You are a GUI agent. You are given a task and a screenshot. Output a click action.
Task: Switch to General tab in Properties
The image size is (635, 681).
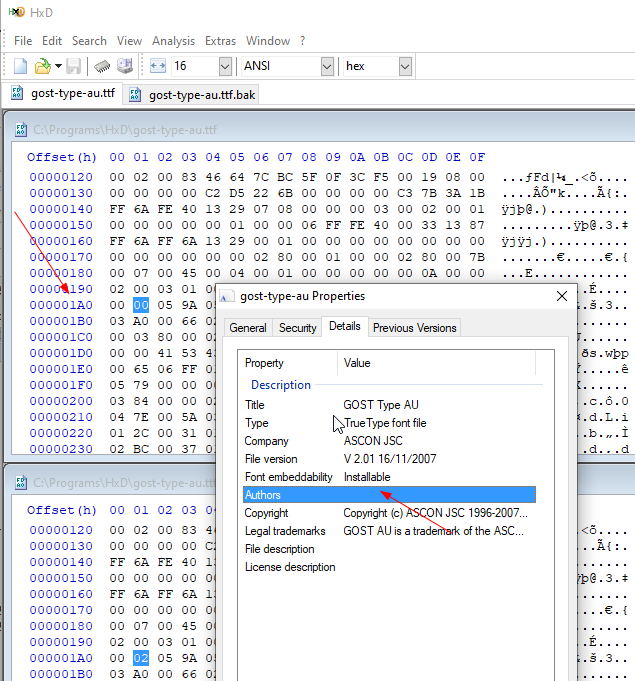(248, 328)
